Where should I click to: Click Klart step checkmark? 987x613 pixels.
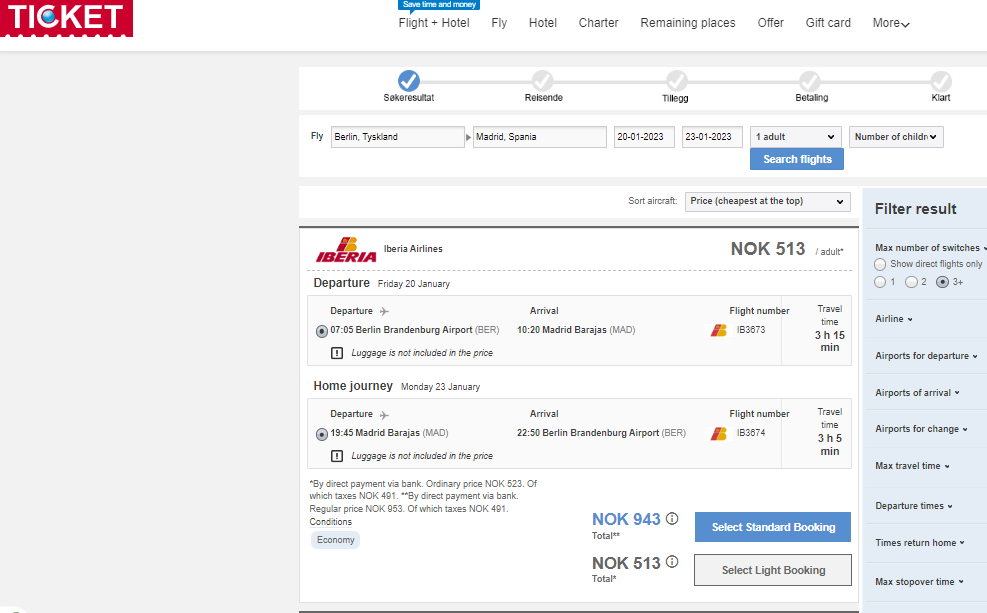941,81
